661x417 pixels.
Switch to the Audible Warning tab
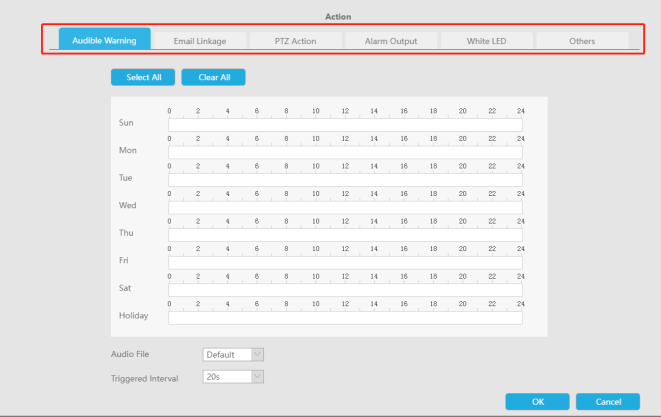pos(104,41)
